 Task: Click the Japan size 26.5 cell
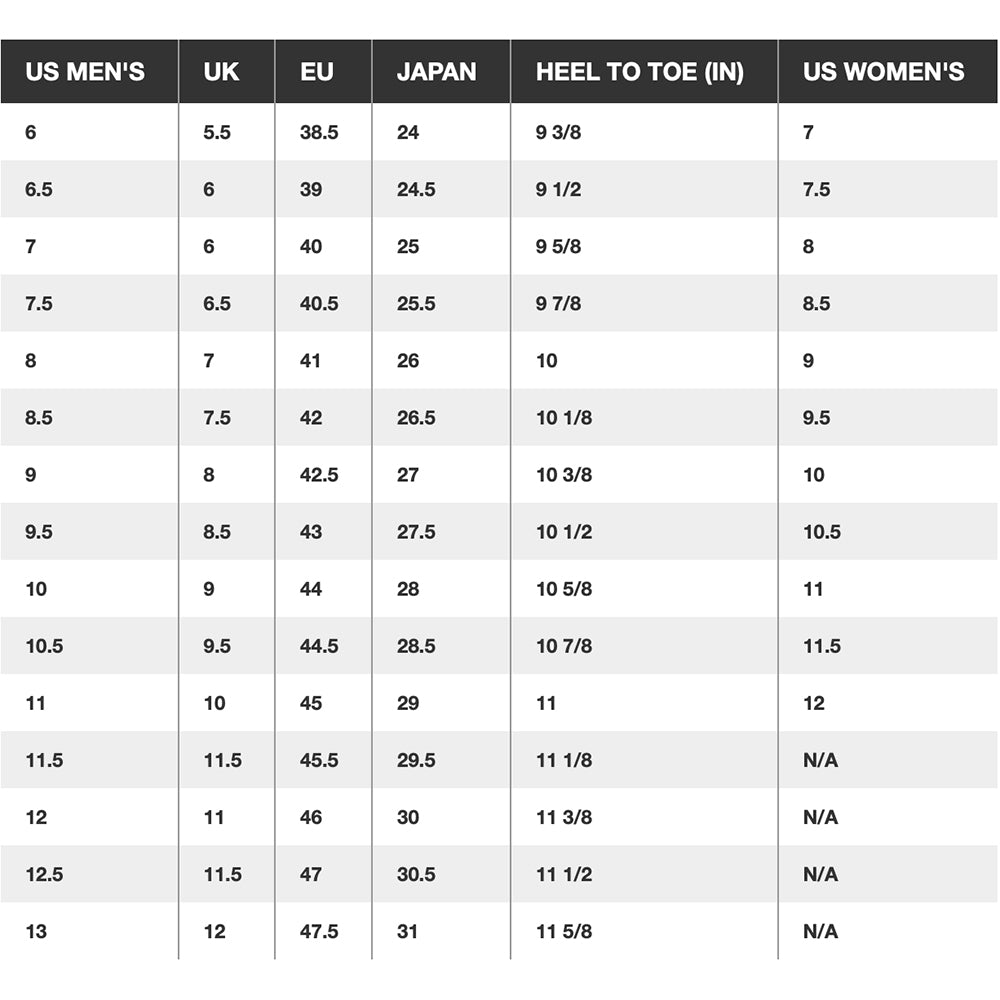click(x=416, y=417)
